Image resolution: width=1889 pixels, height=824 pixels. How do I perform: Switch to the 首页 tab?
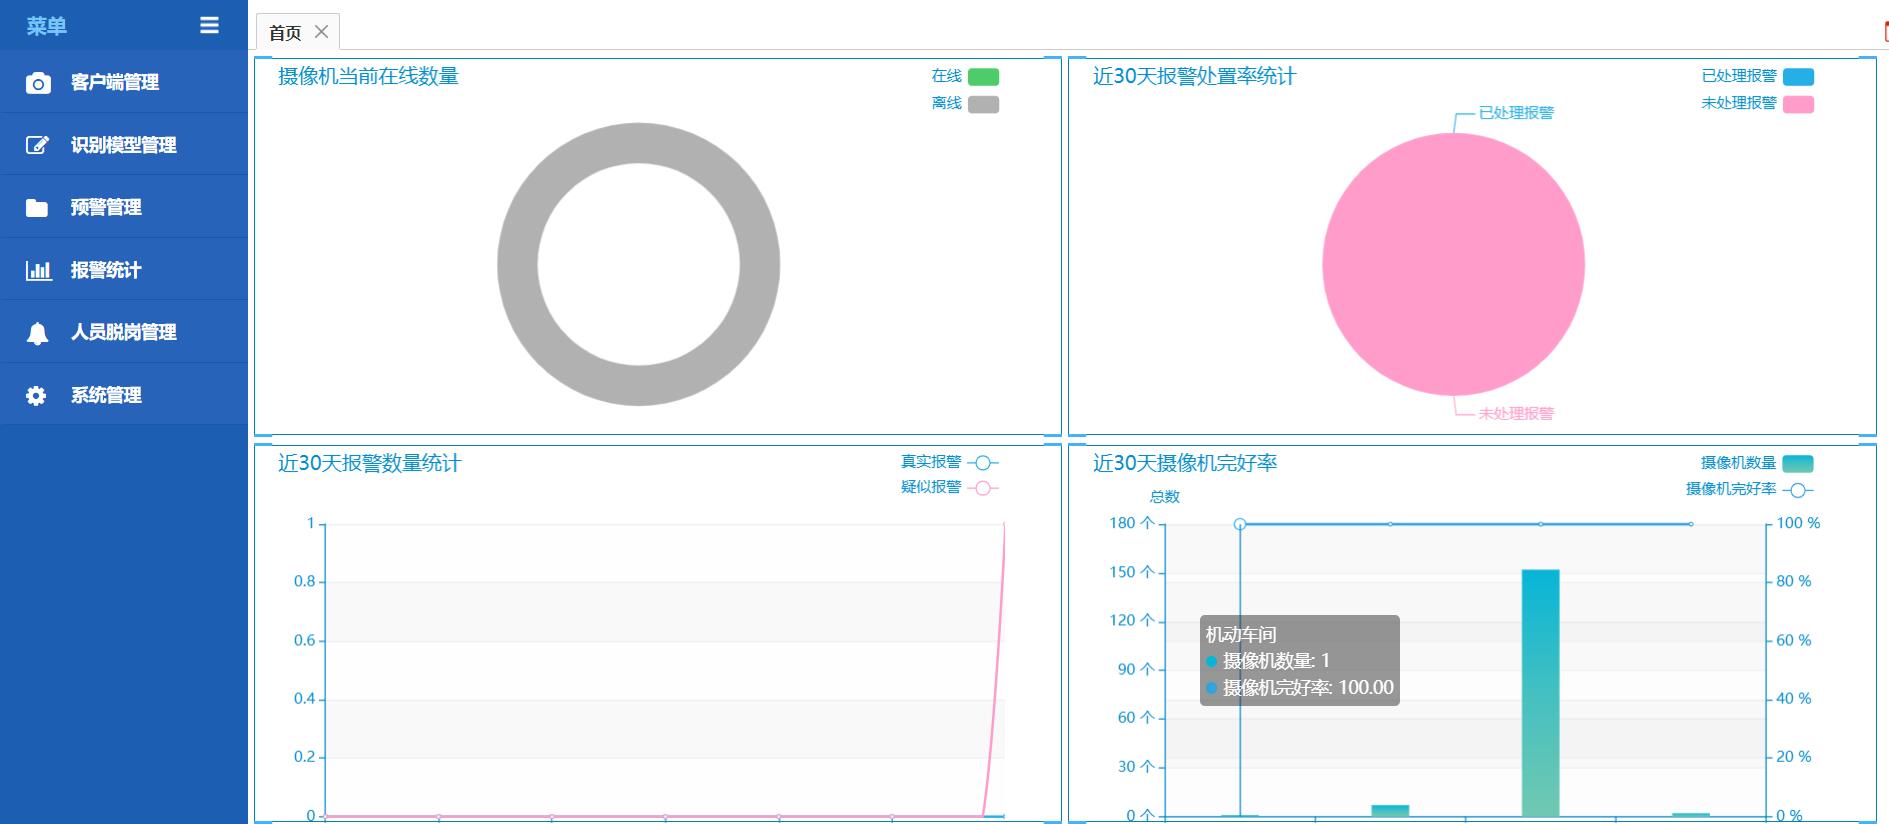[x=285, y=33]
